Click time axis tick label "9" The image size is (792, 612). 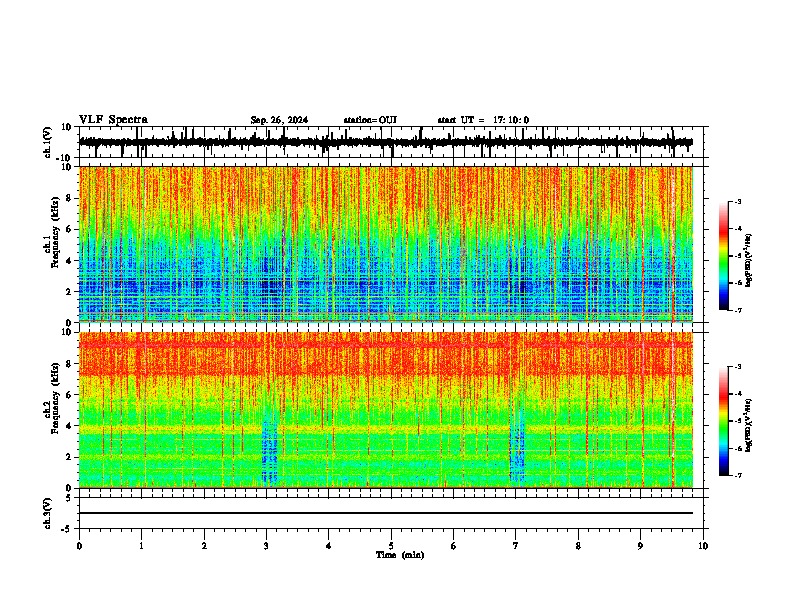click(640, 546)
